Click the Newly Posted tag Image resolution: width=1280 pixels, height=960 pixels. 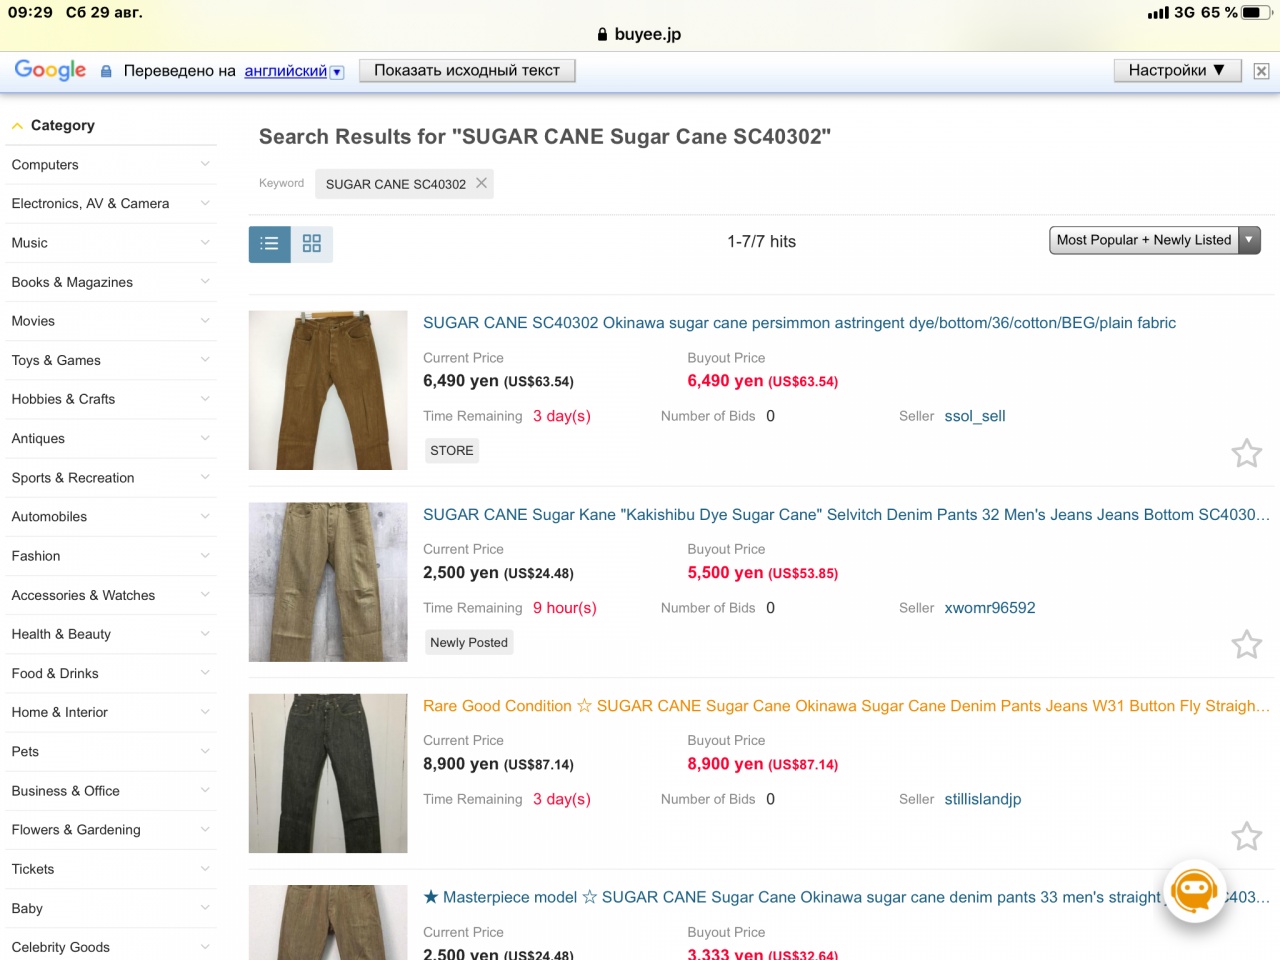469,643
